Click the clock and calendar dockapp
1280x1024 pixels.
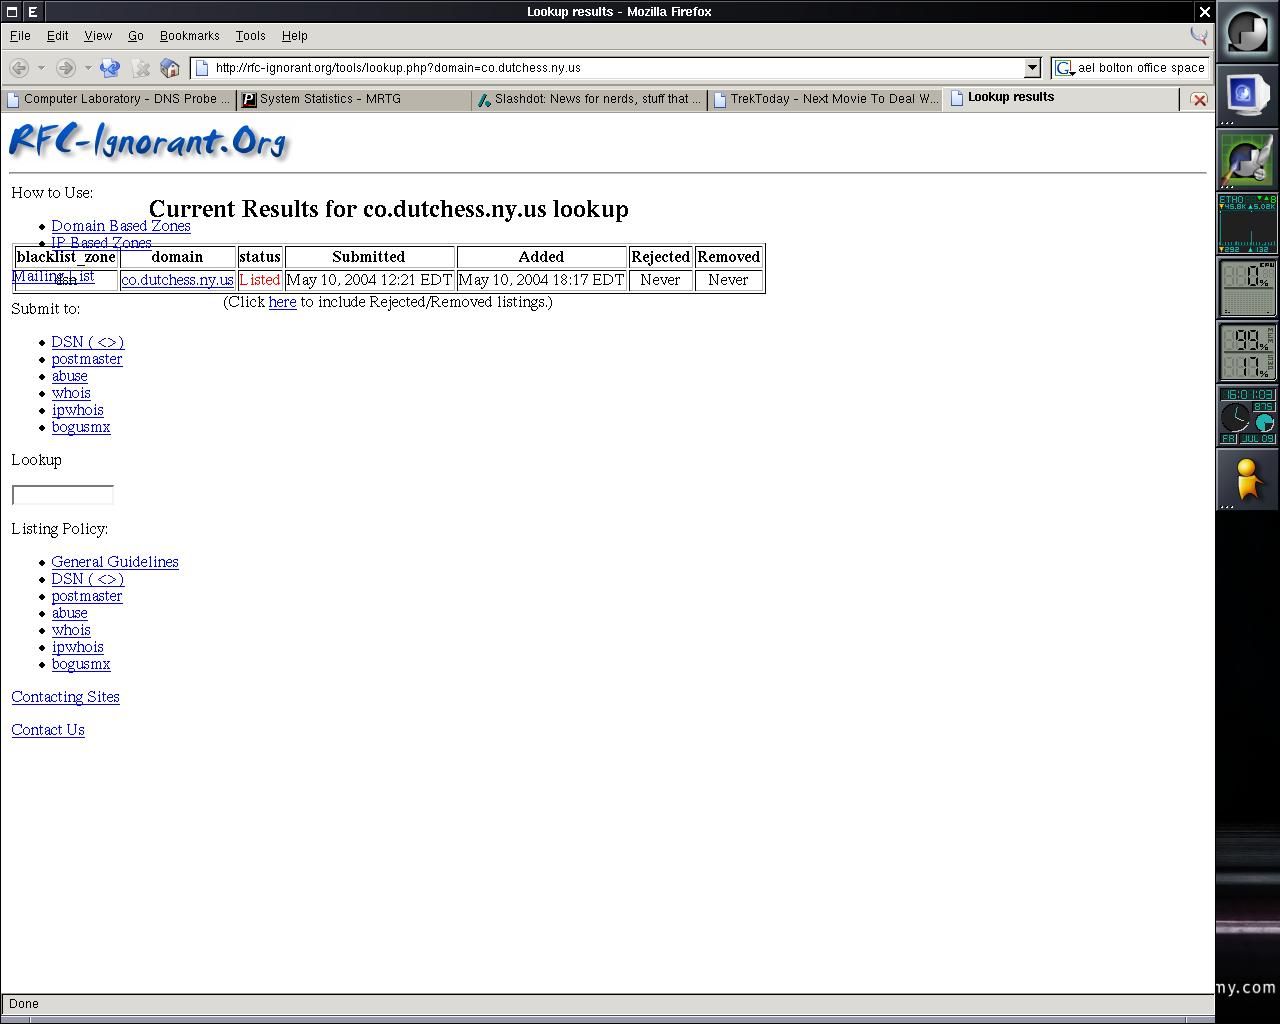click(1247, 416)
